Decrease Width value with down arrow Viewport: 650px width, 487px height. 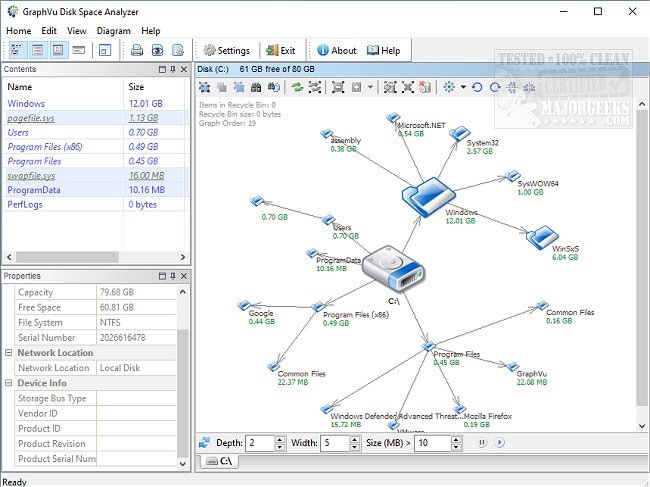[354, 447]
